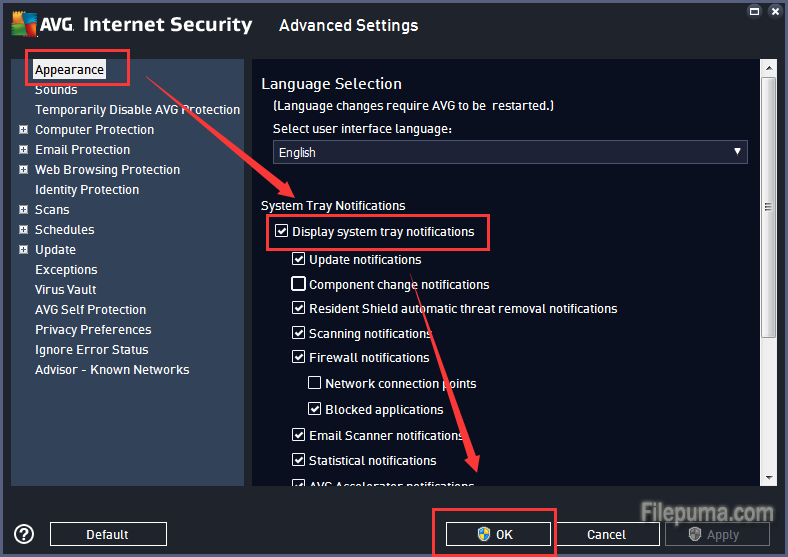Open the user interface language dropdown

tap(510, 152)
